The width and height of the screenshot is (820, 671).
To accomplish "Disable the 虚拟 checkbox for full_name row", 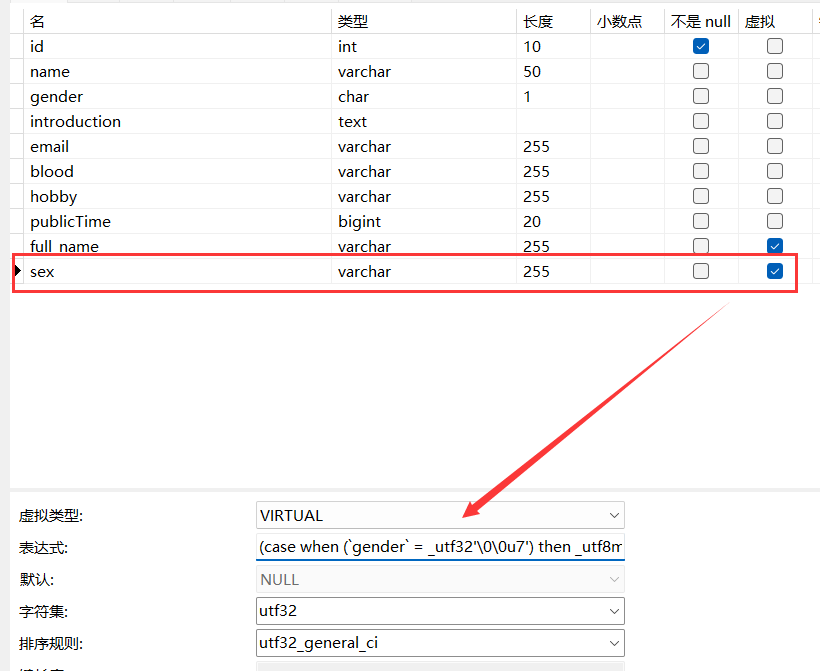I will [775, 246].
